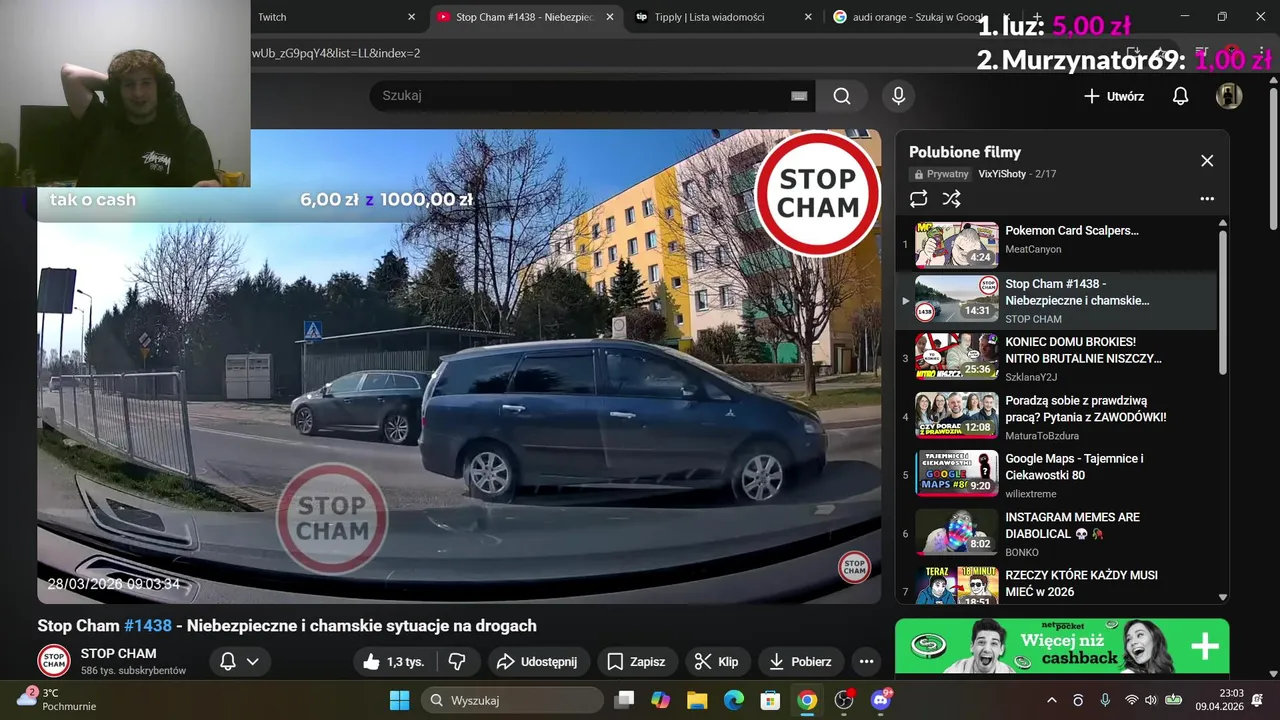Switch to the Twitch browser tab
The height and width of the screenshot is (720, 1280).
pos(330,17)
